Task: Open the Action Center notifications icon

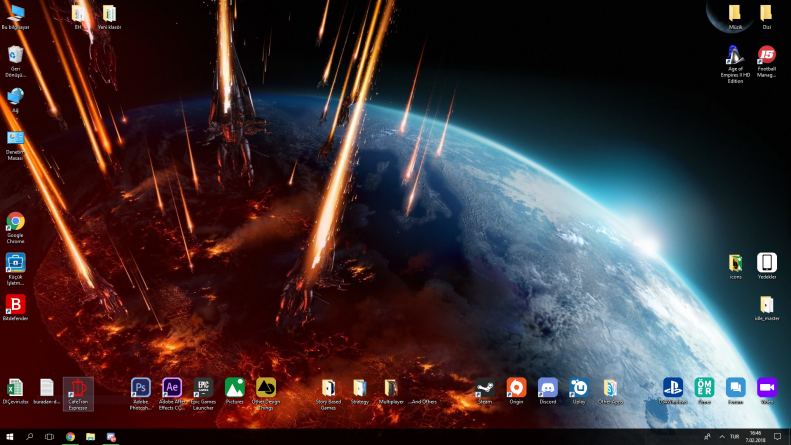Action: click(x=777, y=436)
